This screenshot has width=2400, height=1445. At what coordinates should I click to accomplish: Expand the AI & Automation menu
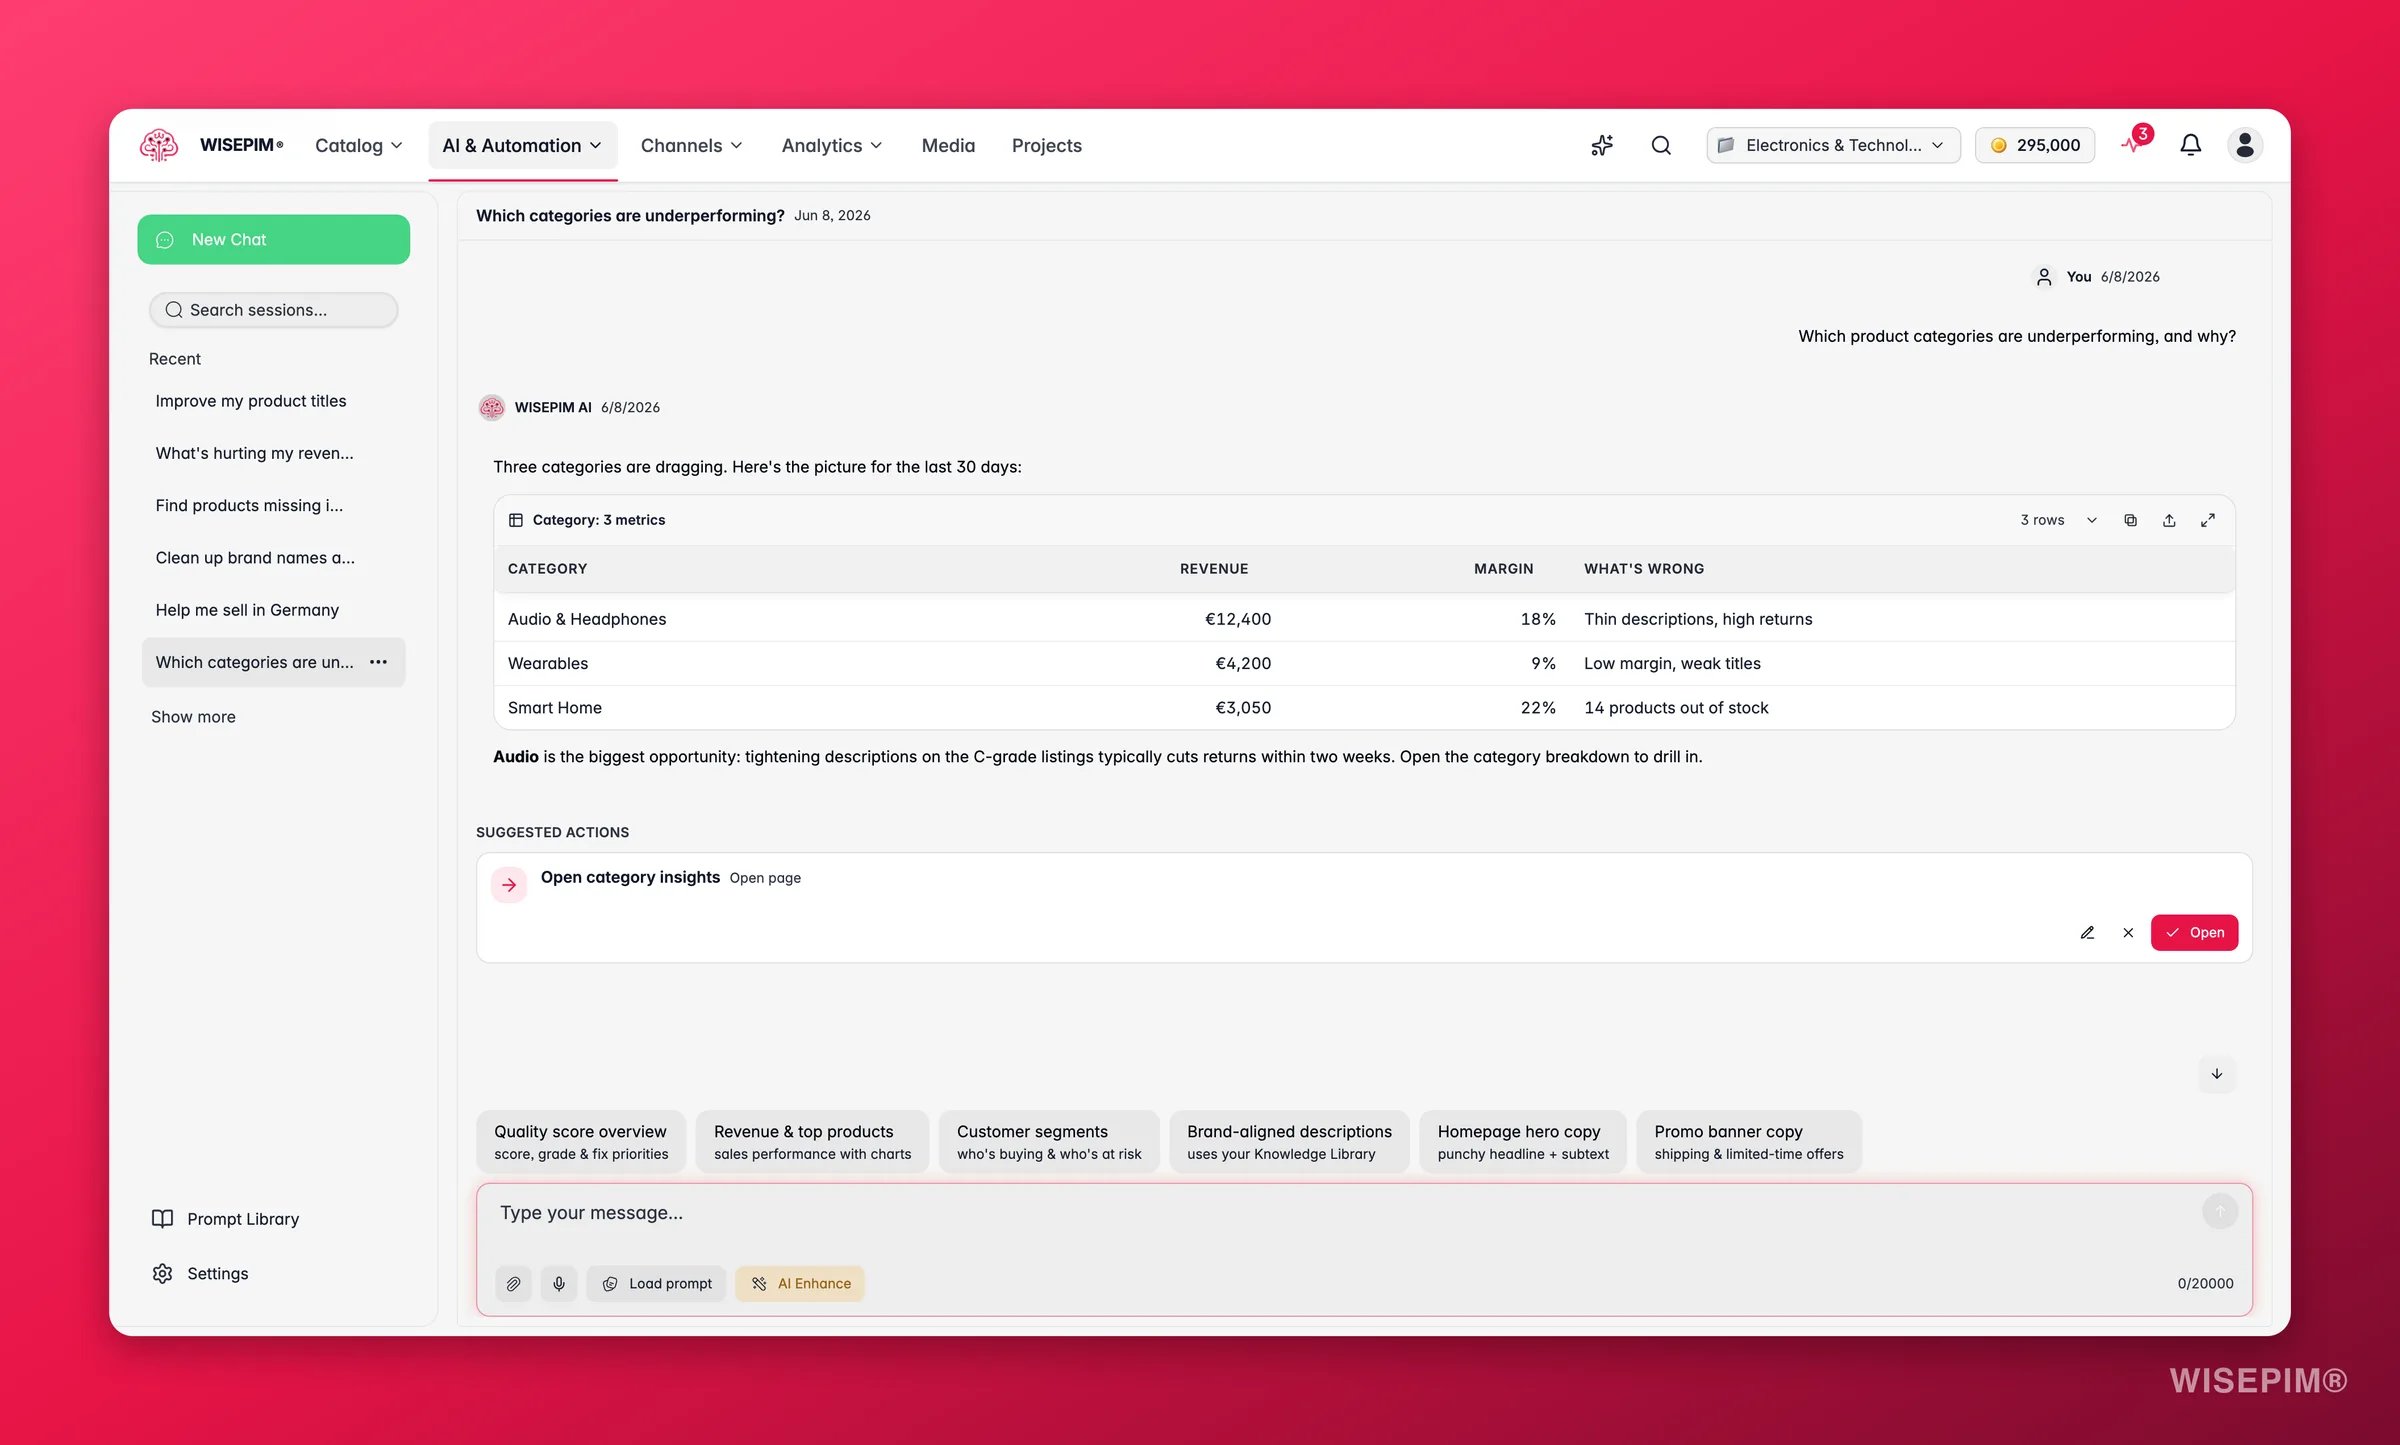(x=522, y=146)
